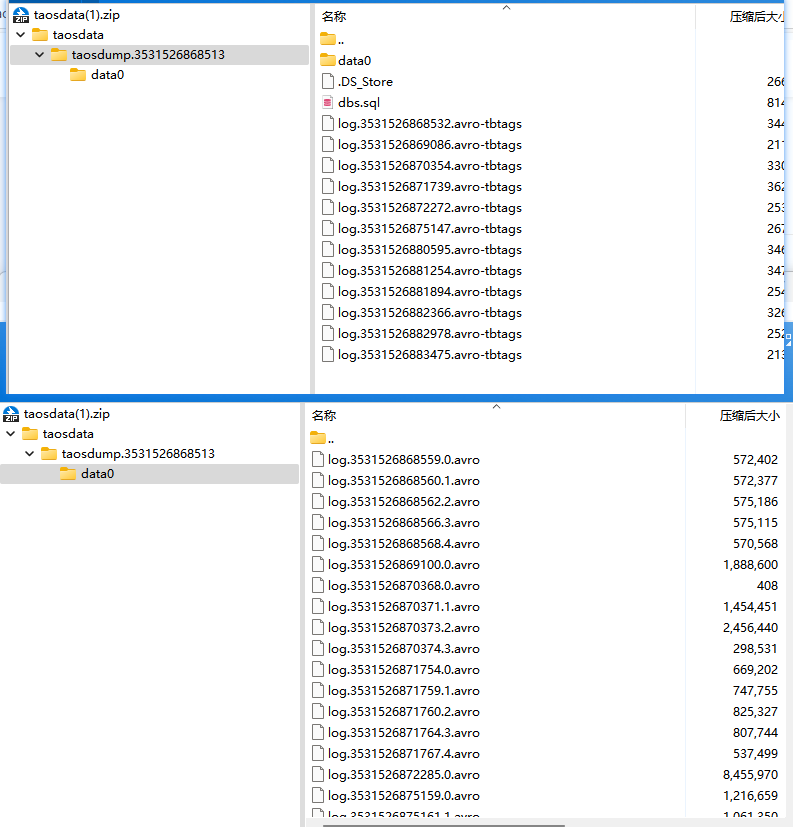Open the data0 folder listed above .DS_Store
Viewport: 793px width, 827px height.
point(354,61)
